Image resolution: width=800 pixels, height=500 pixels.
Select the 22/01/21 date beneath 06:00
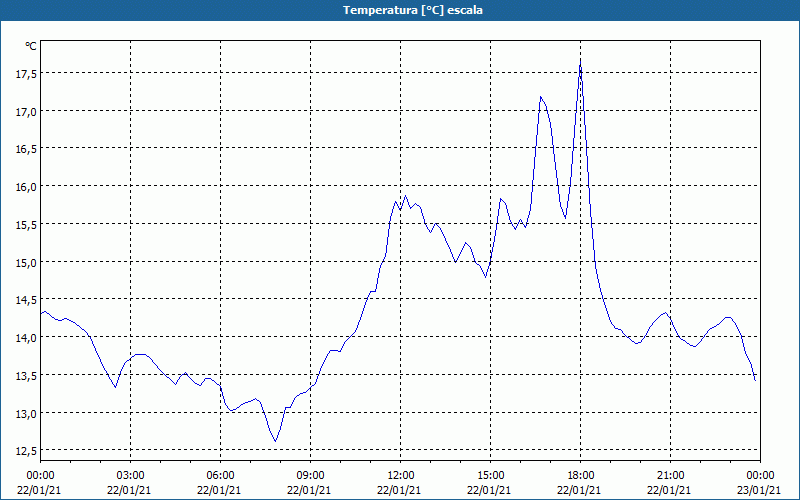[219, 490]
